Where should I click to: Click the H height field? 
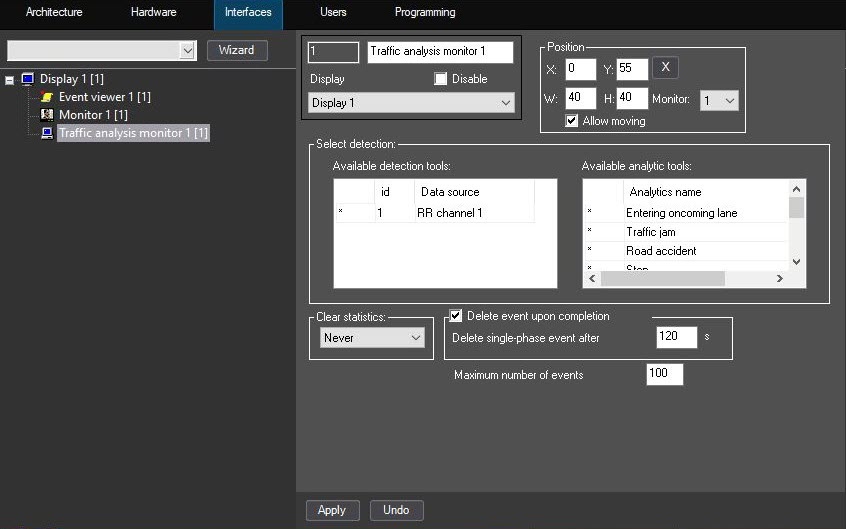(632, 98)
